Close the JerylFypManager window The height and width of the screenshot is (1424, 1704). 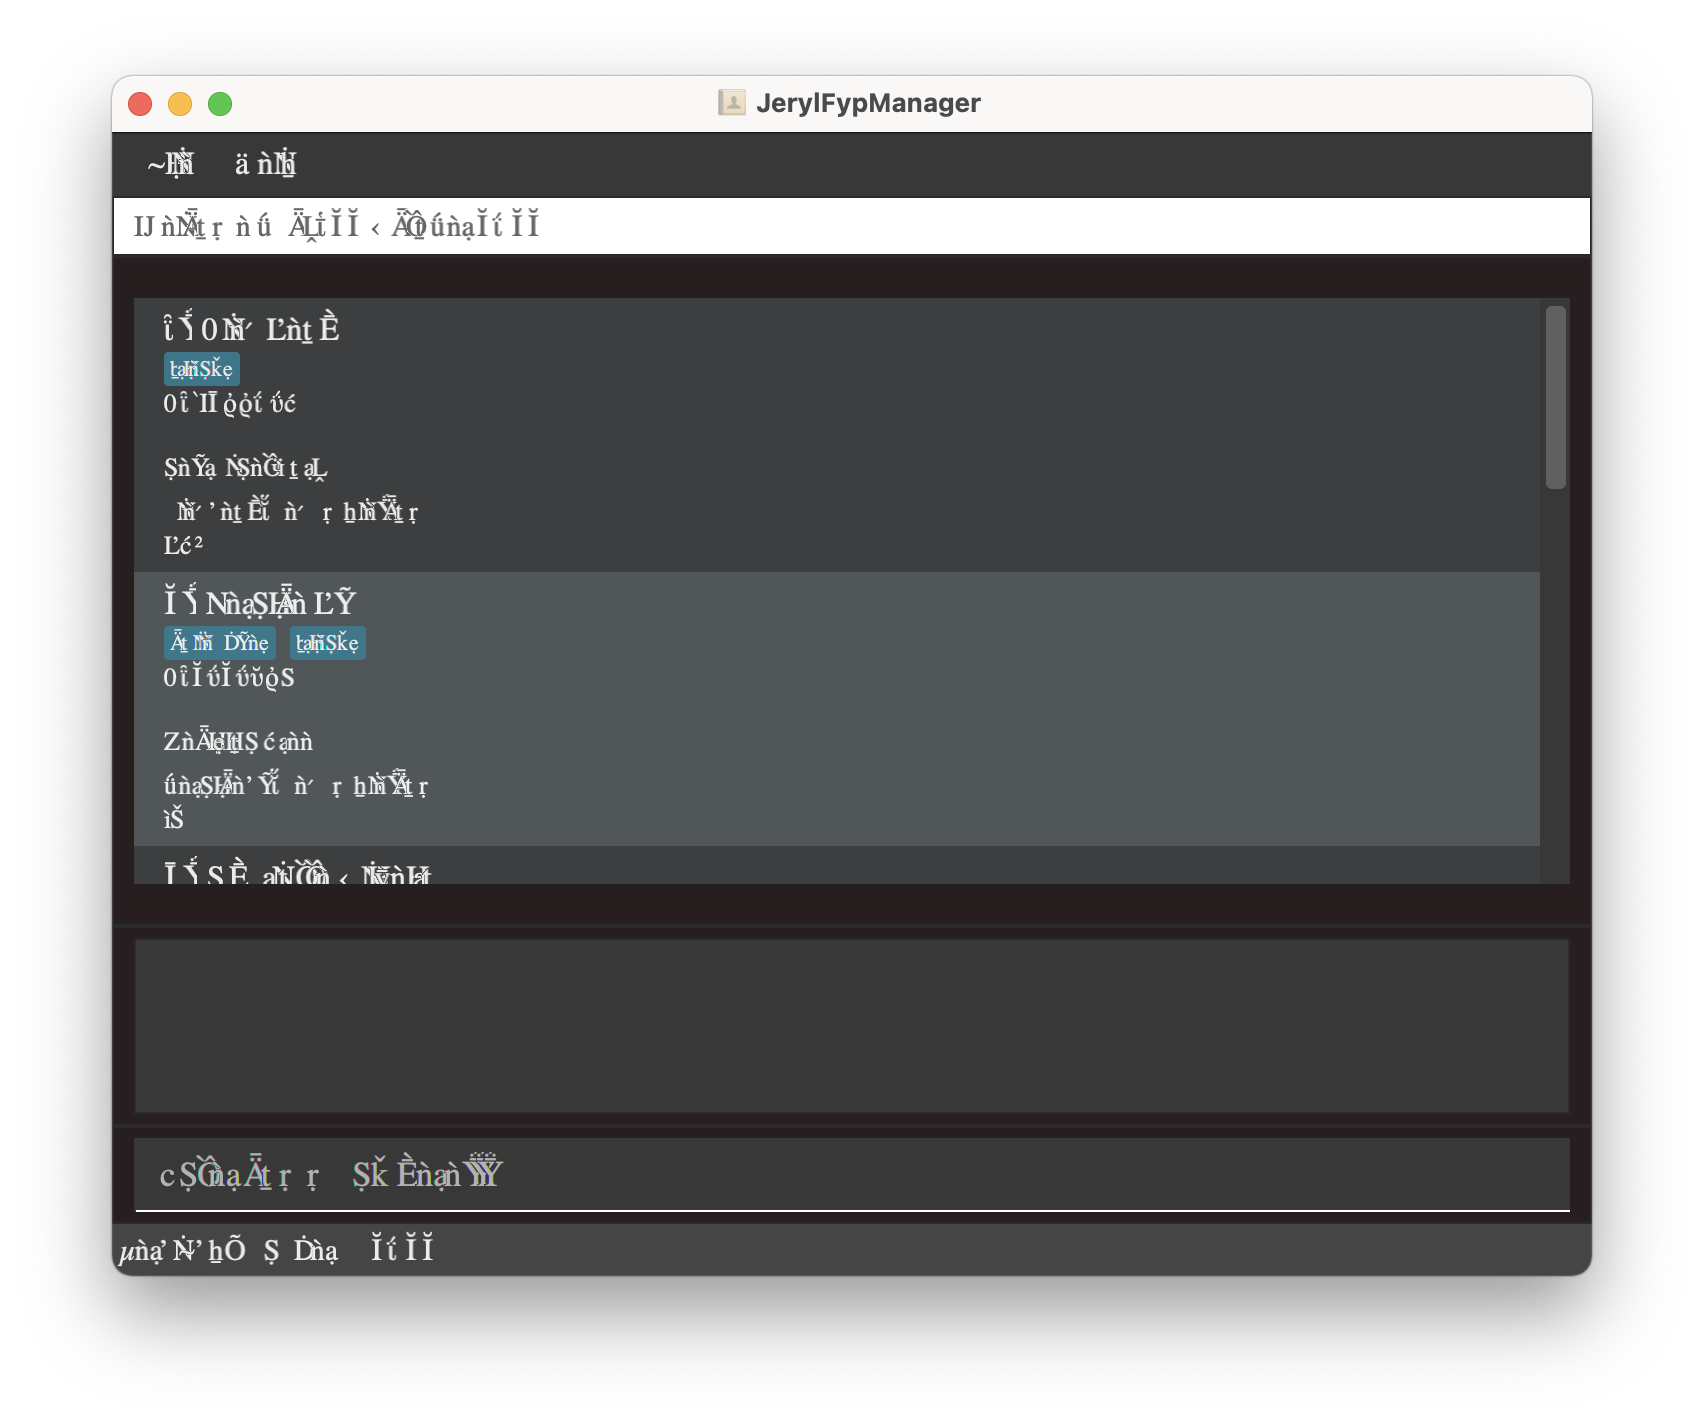(x=140, y=104)
